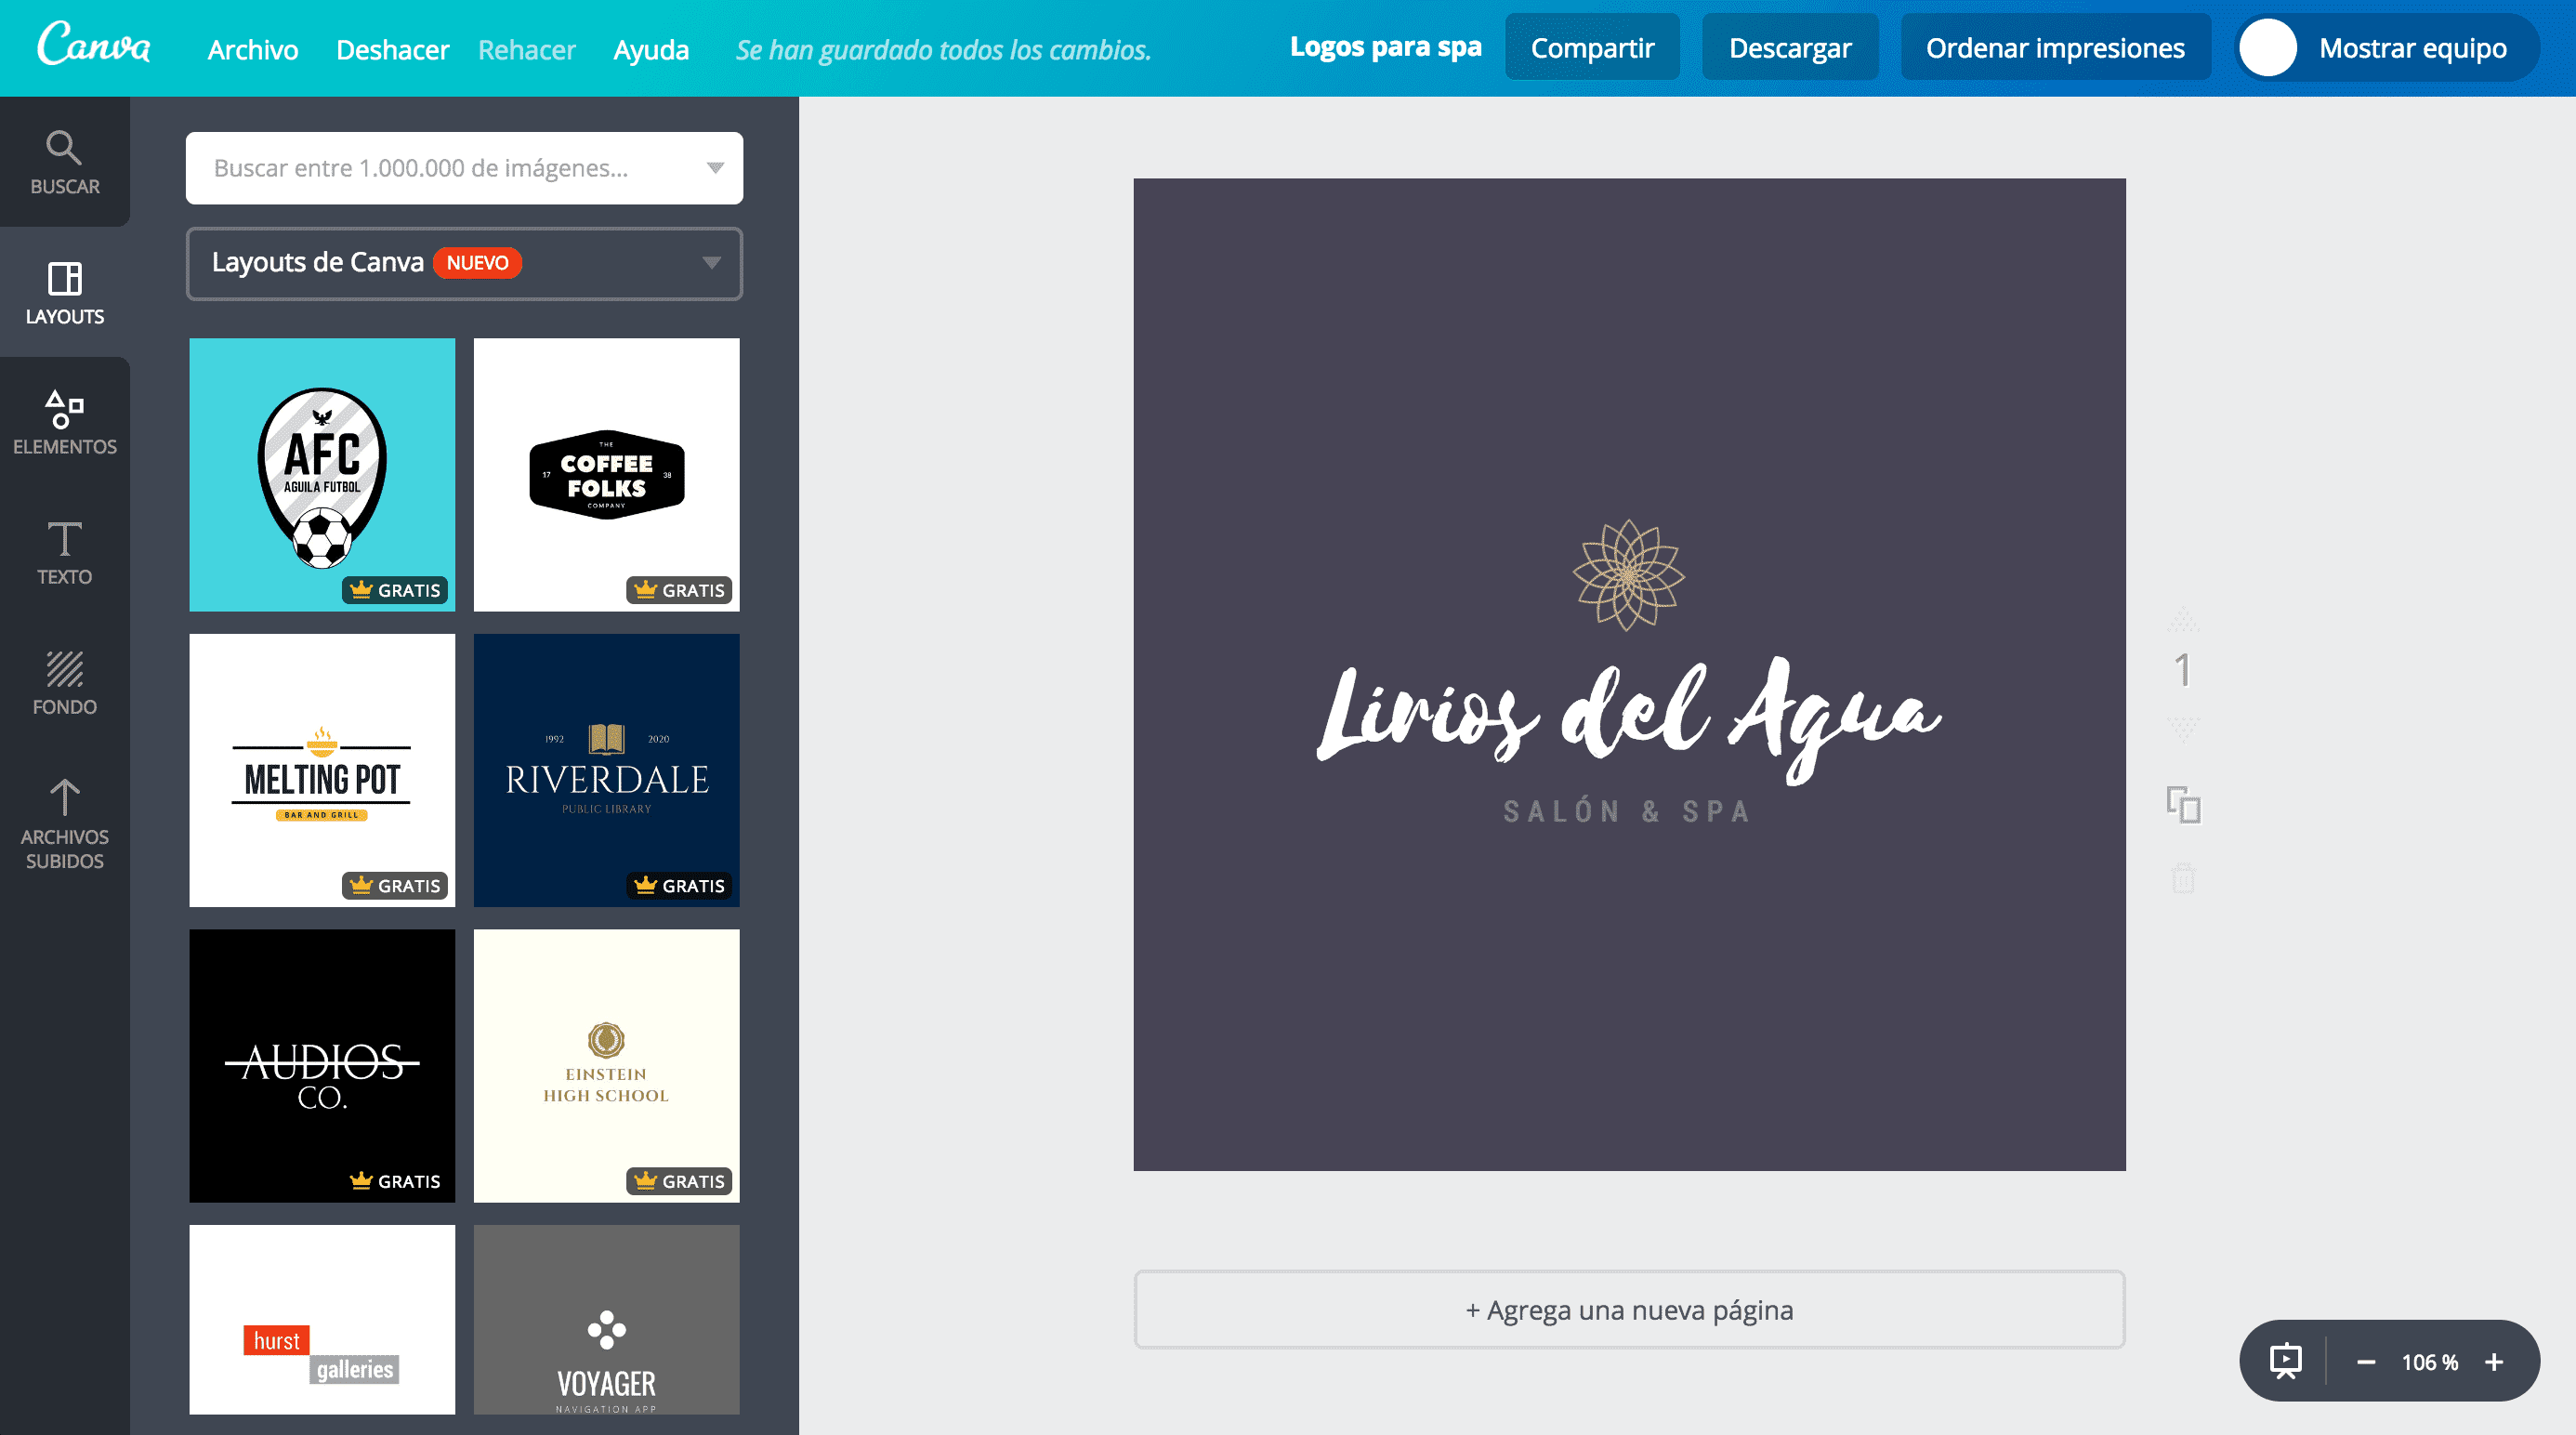
Task: Click the page number 1 indicator
Action: click(2183, 670)
